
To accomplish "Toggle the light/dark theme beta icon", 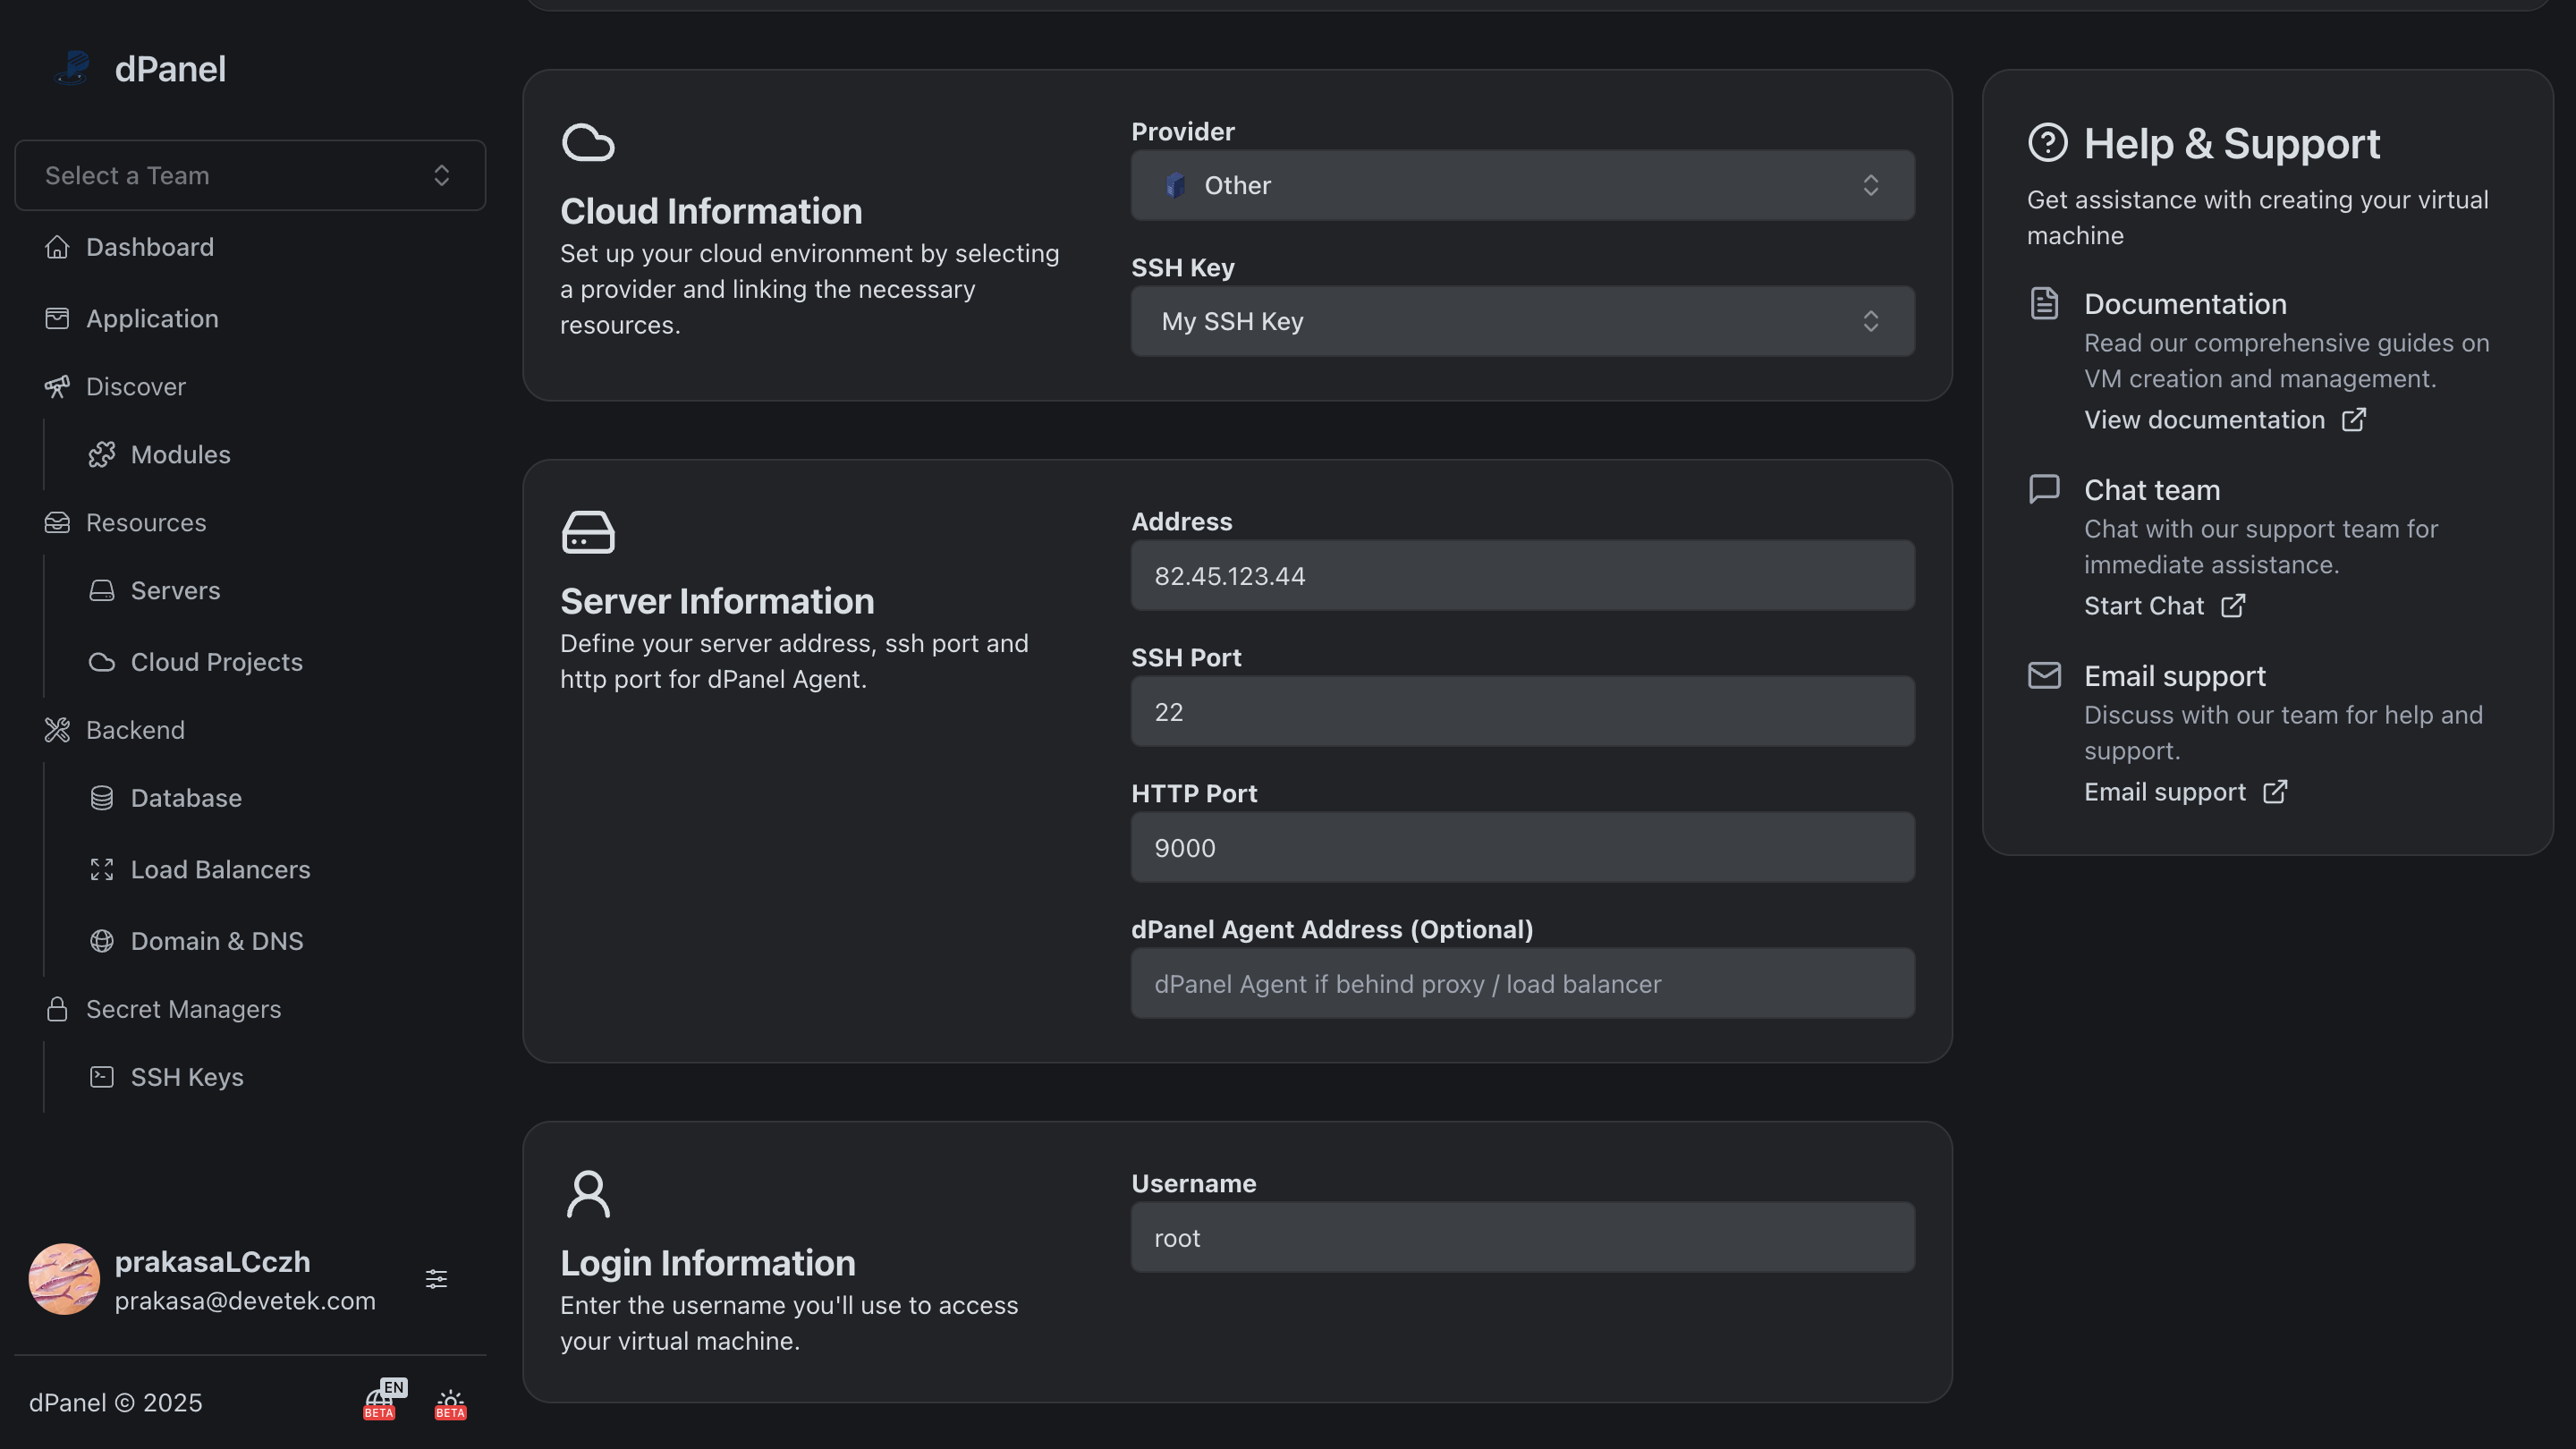I will [x=450, y=1403].
